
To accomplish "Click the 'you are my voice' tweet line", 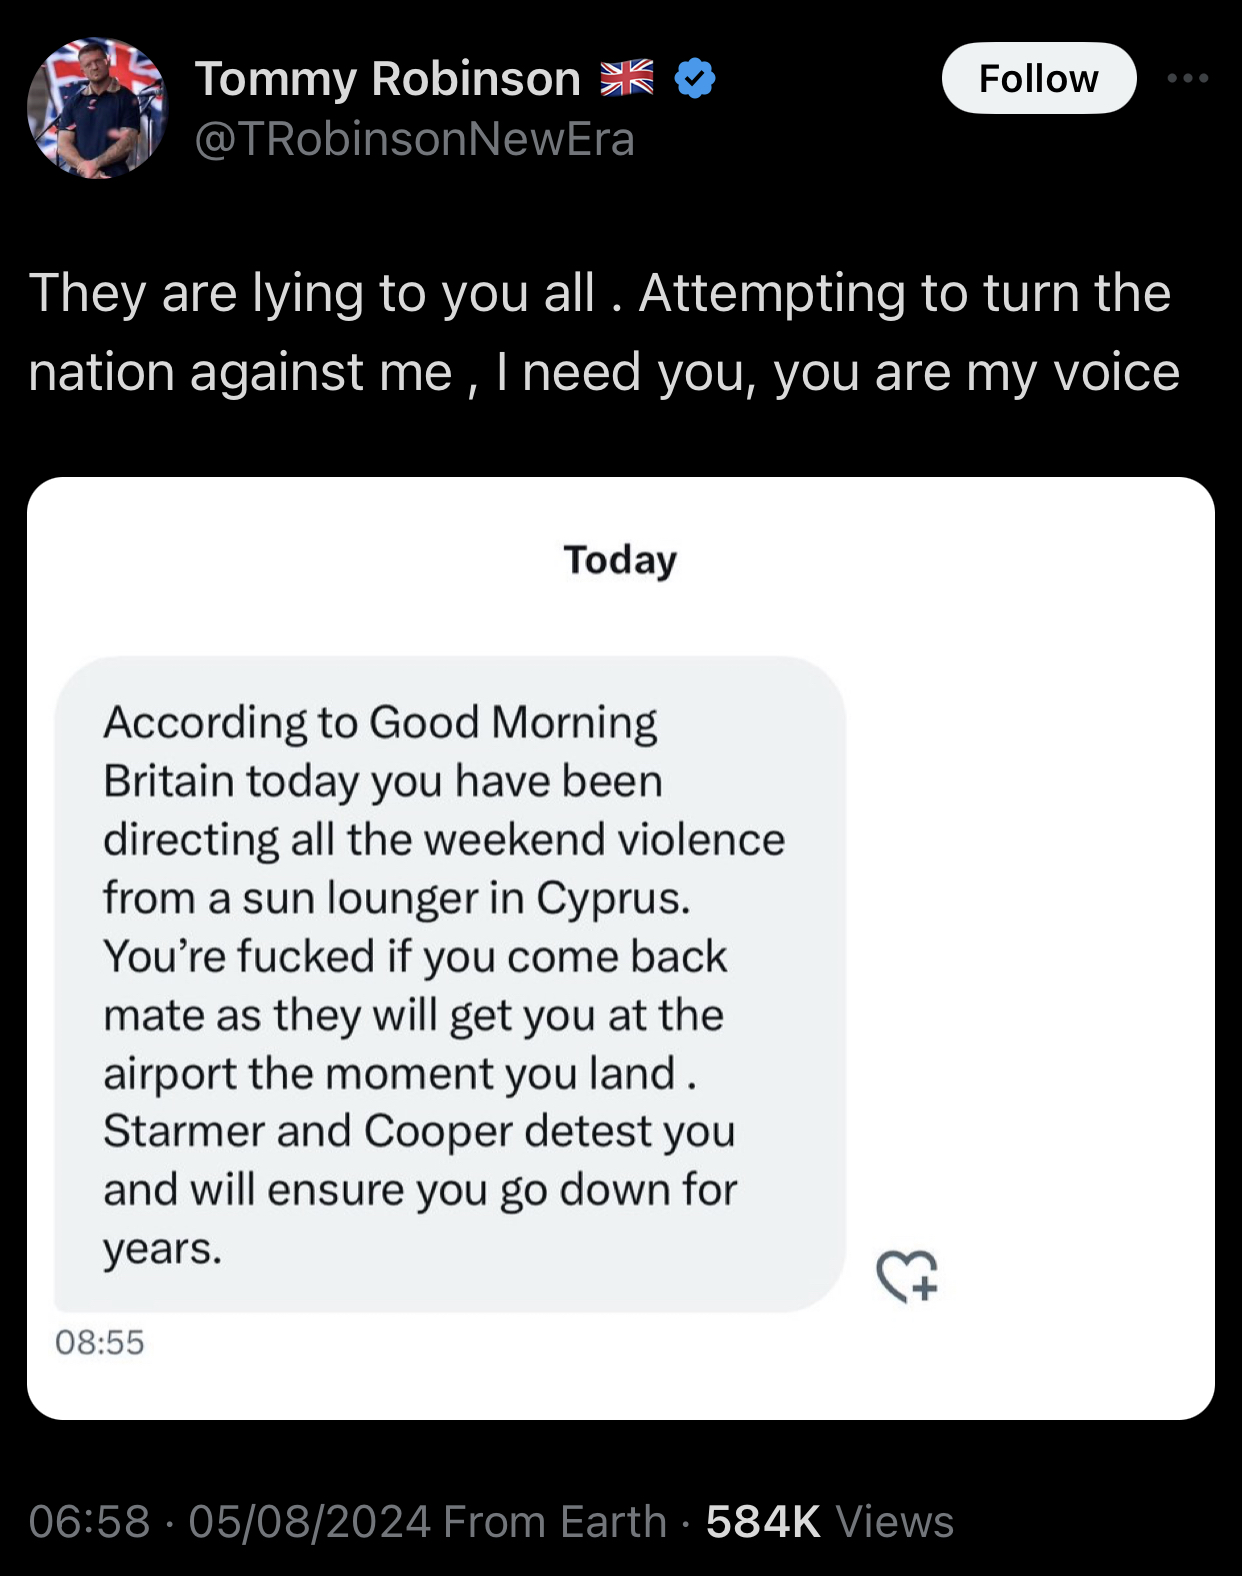I will coord(976,373).
